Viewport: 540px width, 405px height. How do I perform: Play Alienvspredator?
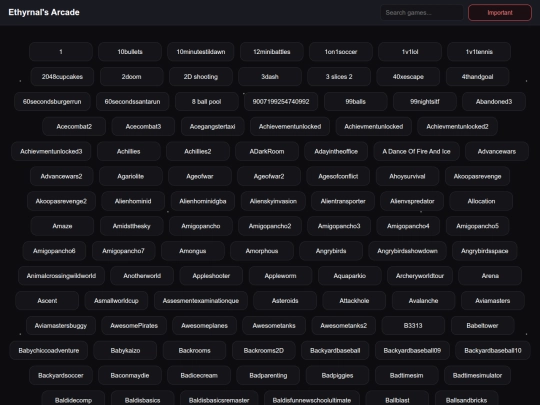(x=412, y=201)
